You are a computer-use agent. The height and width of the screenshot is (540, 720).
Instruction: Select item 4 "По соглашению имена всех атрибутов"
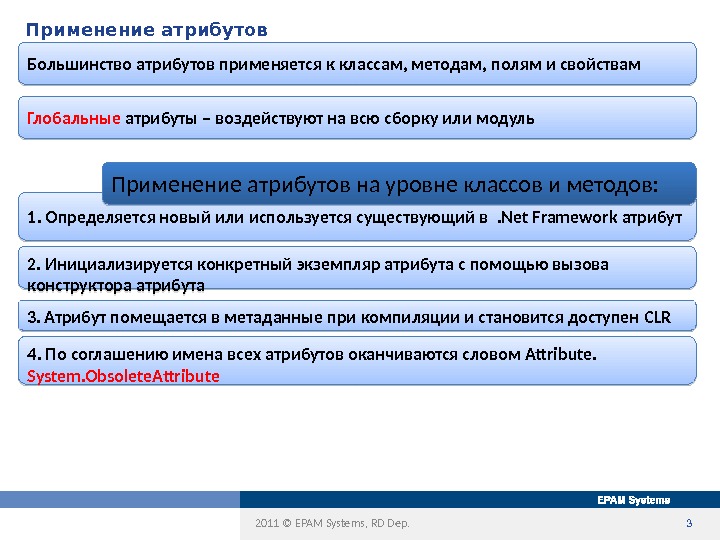pyautogui.click(x=357, y=360)
